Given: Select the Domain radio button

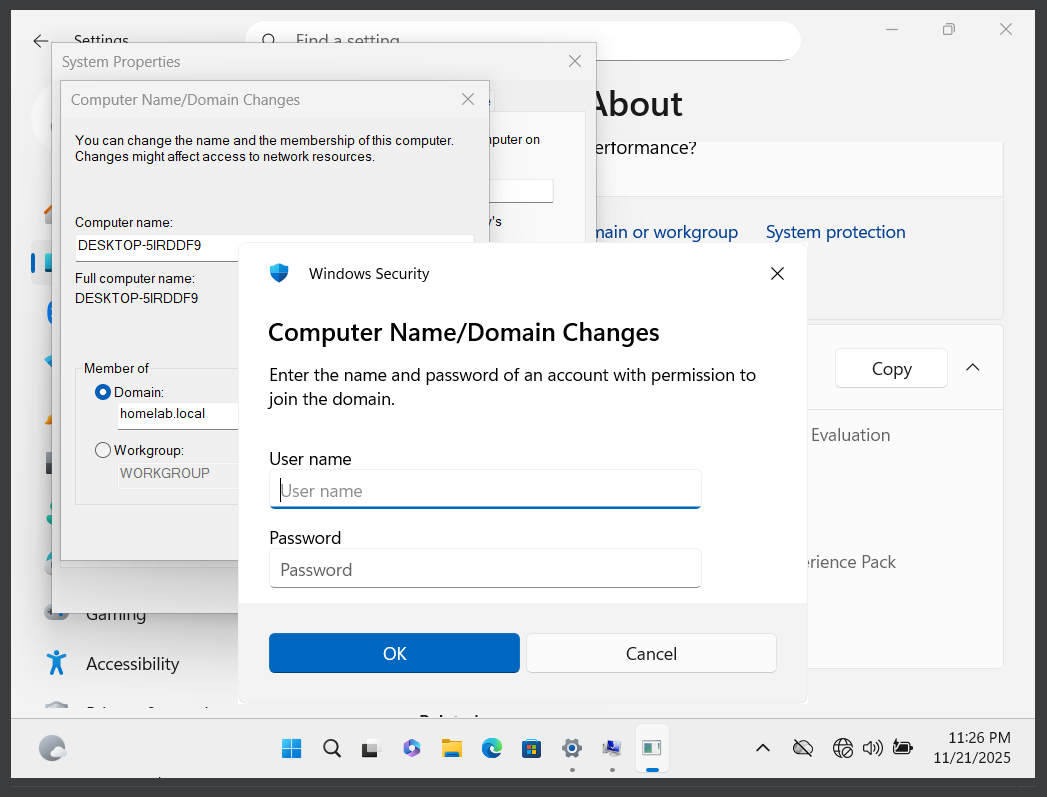Looking at the screenshot, I should tap(103, 392).
